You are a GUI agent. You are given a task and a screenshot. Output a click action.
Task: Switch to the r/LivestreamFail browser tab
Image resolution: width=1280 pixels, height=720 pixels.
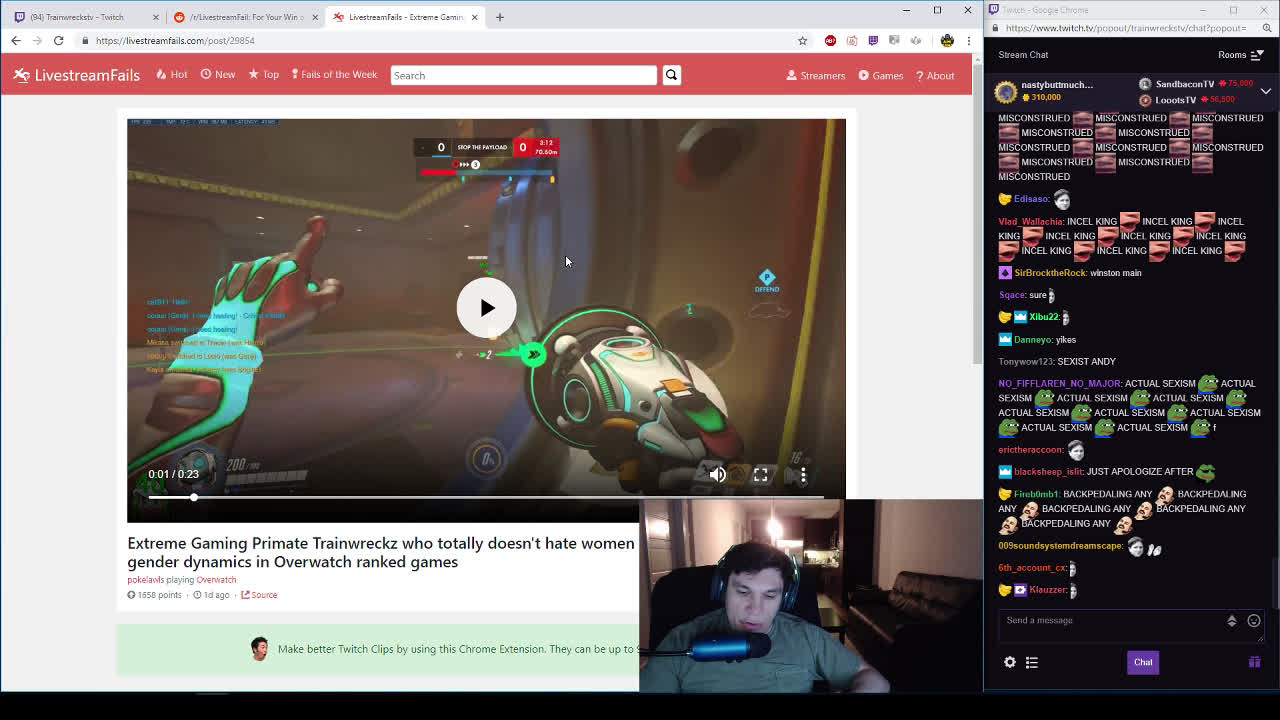[245, 17]
